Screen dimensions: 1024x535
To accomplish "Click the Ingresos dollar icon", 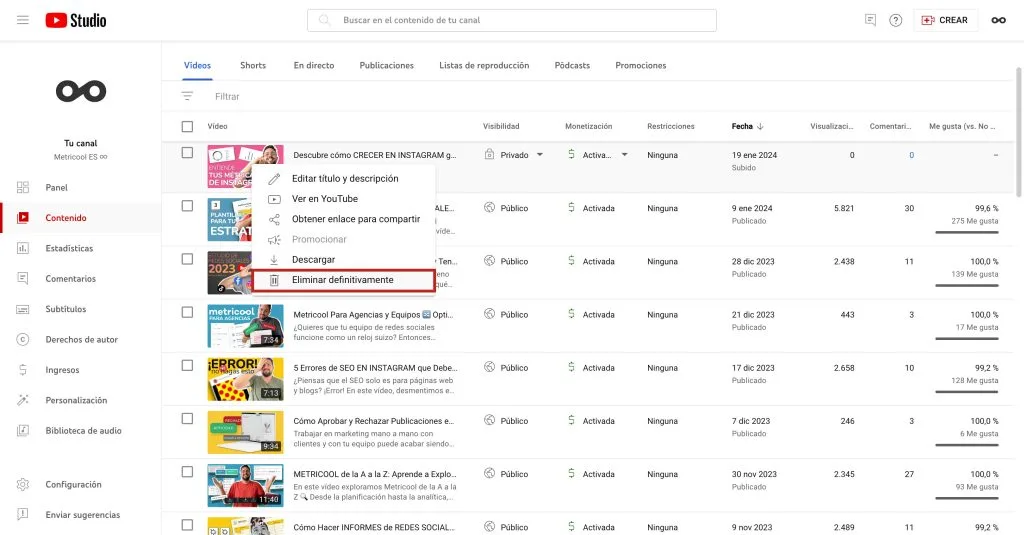I will pos(23,370).
